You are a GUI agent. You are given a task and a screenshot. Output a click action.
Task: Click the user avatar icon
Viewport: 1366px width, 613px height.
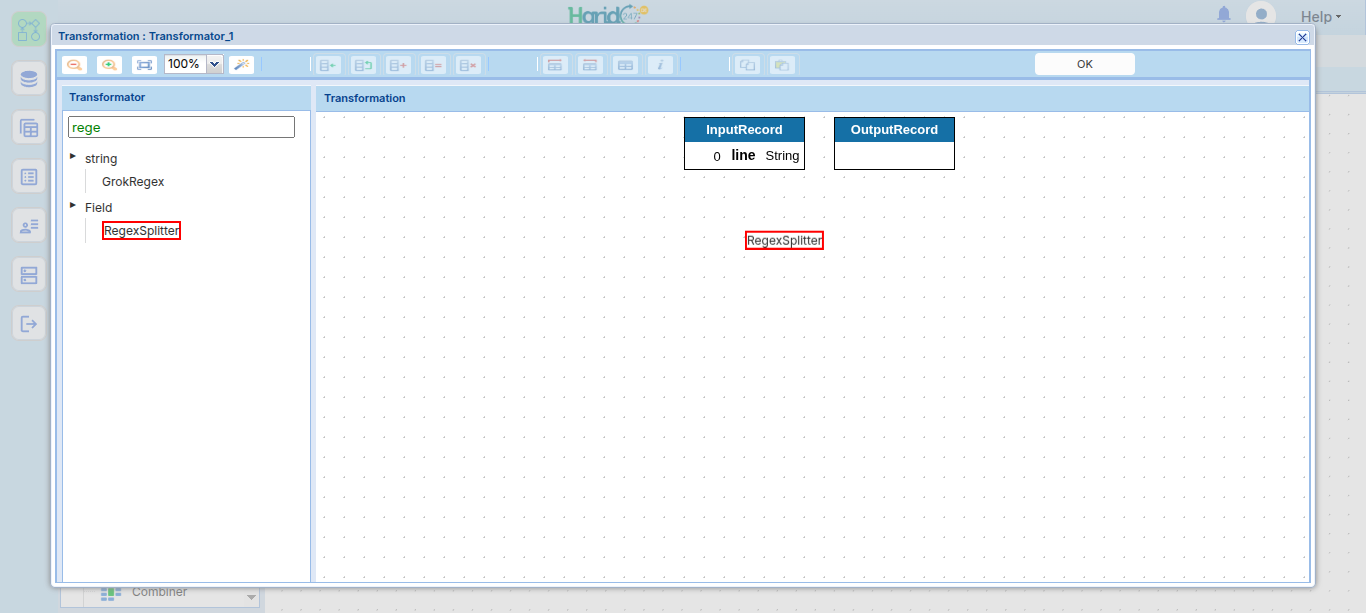1261,15
